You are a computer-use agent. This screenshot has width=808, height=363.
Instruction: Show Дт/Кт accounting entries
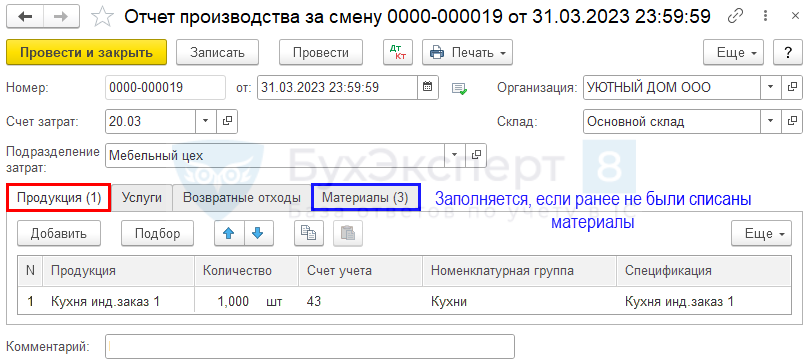pyautogui.click(x=397, y=52)
